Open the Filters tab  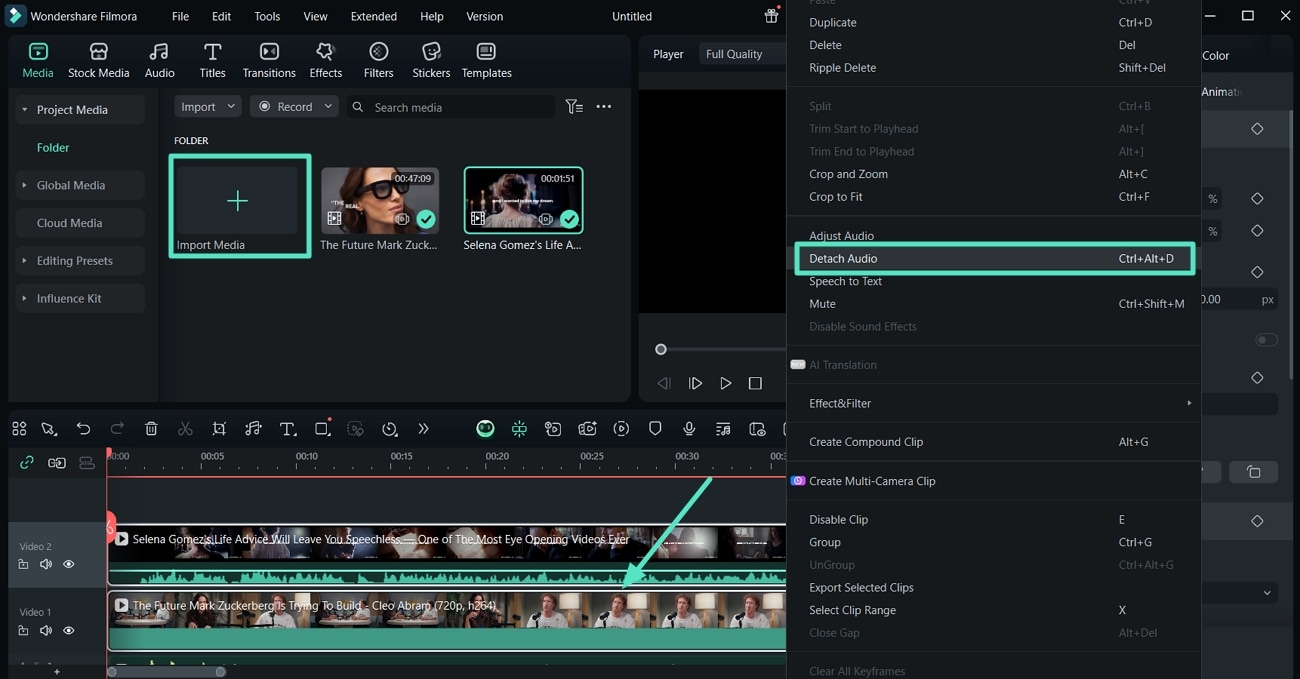[378, 61]
